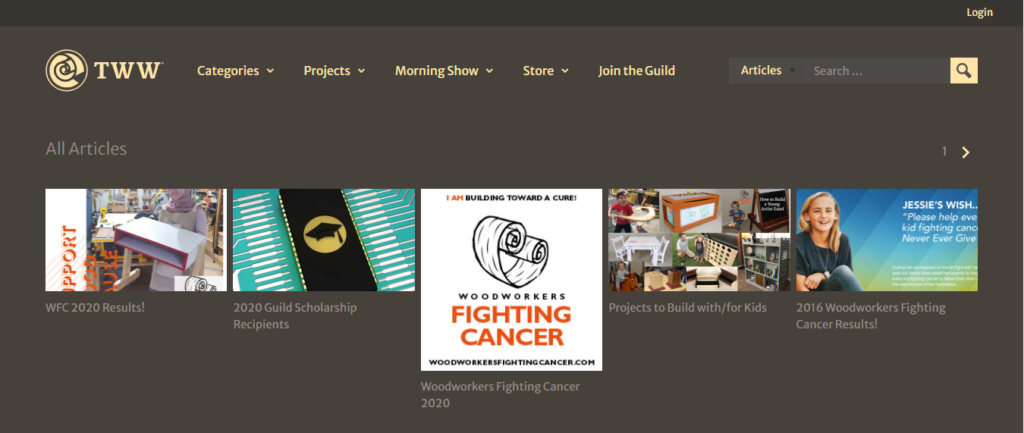Expand the Categories dropdown chevron
The image size is (1024, 433).
pyautogui.click(x=270, y=71)
